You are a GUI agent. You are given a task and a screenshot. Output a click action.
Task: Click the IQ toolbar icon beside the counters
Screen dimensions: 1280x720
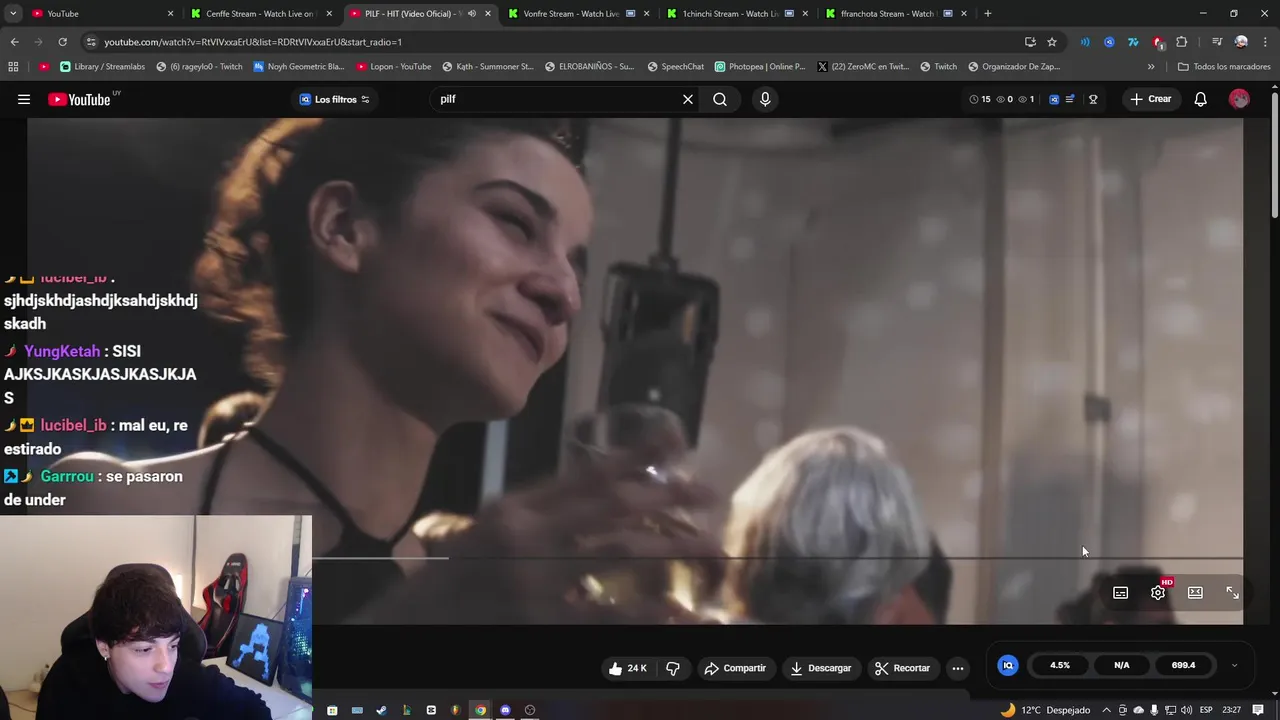click(x=1054, y=99)
